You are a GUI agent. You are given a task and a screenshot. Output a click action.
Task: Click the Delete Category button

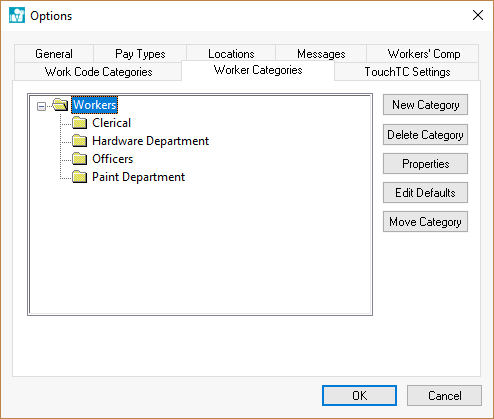click(x=425, y=135)
